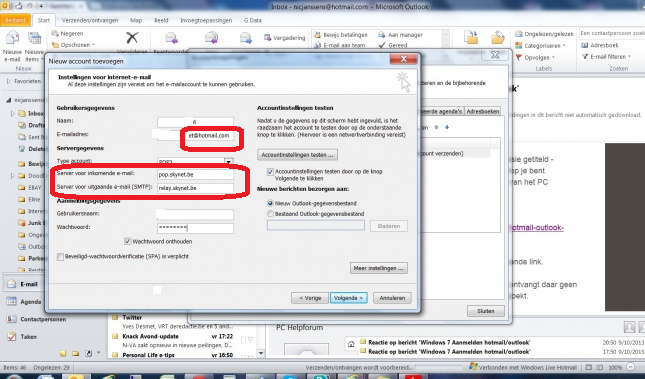The height and width of the screenshot is (379, 645).
Task: Click Accountinstellingen testen button
Action: coord(297,155)
